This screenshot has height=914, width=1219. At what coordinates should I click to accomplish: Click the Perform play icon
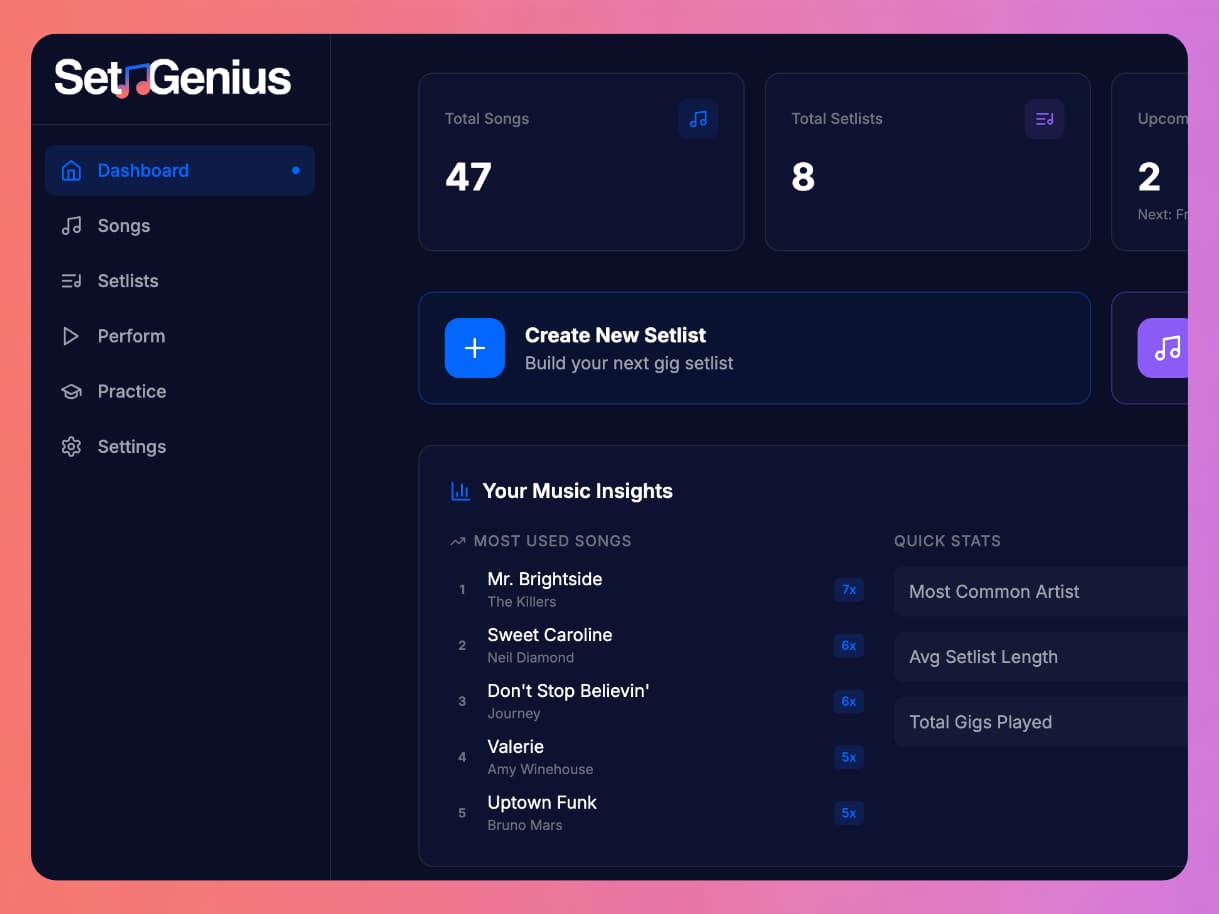[71, 336]
